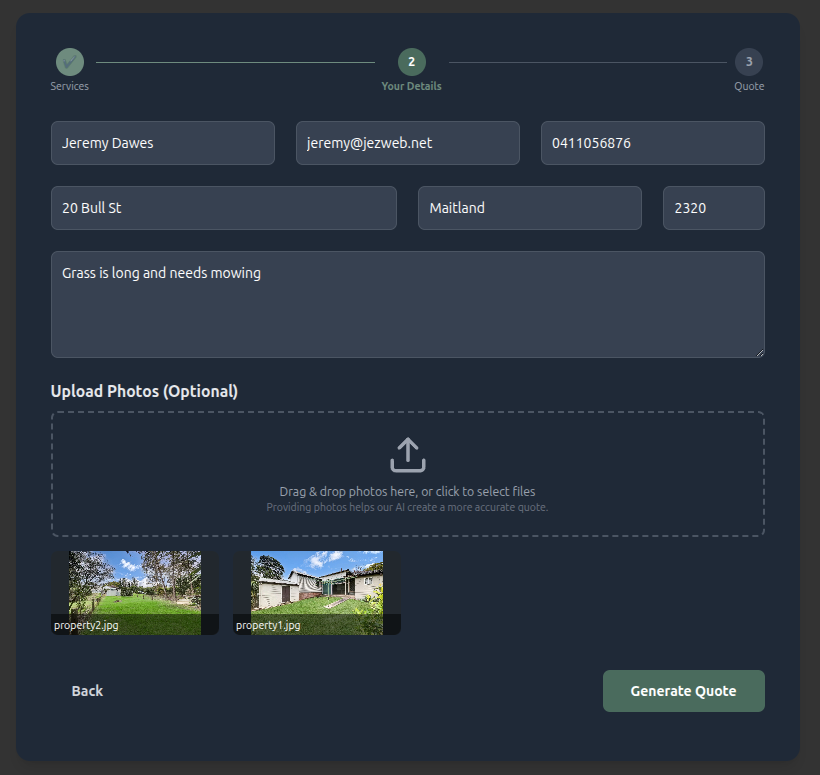Viewport: 820px width, 775px height.
Task: Select the phone number field 0411056876
Action: pos(652,143)
